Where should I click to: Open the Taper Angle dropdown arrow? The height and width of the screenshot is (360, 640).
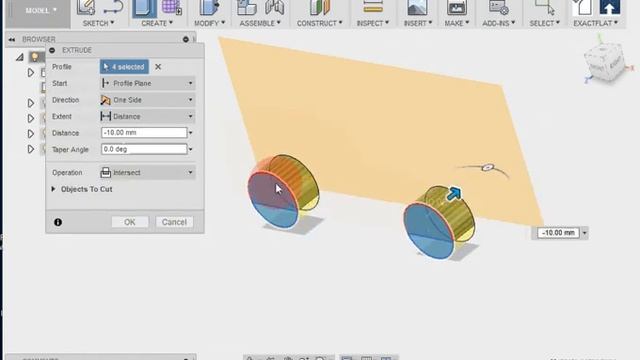click(191, 149)
